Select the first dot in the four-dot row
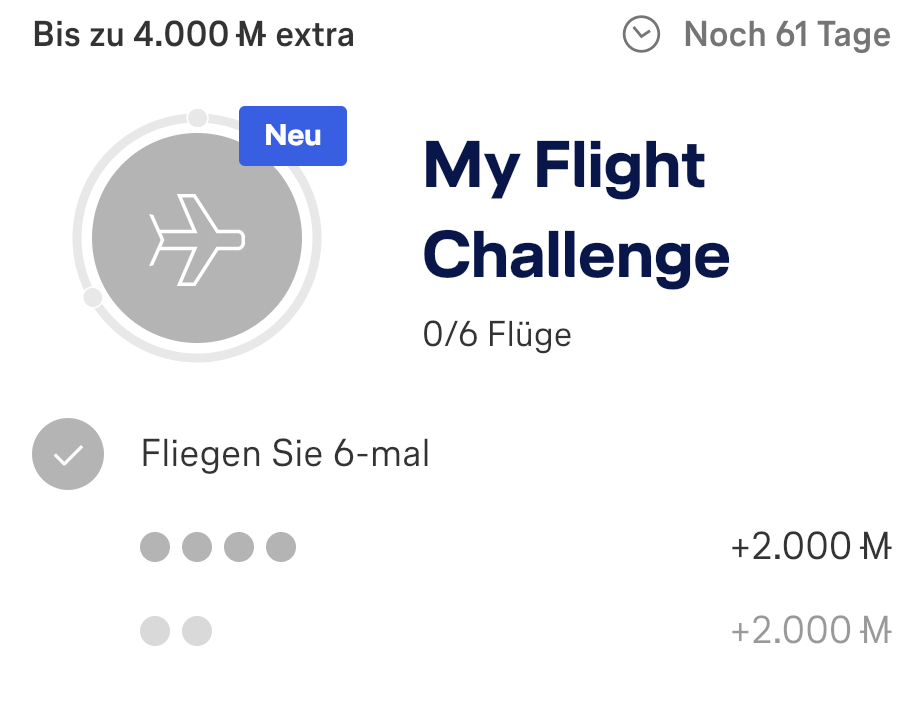This screenshot has height=713, width=908. point(155,547)
